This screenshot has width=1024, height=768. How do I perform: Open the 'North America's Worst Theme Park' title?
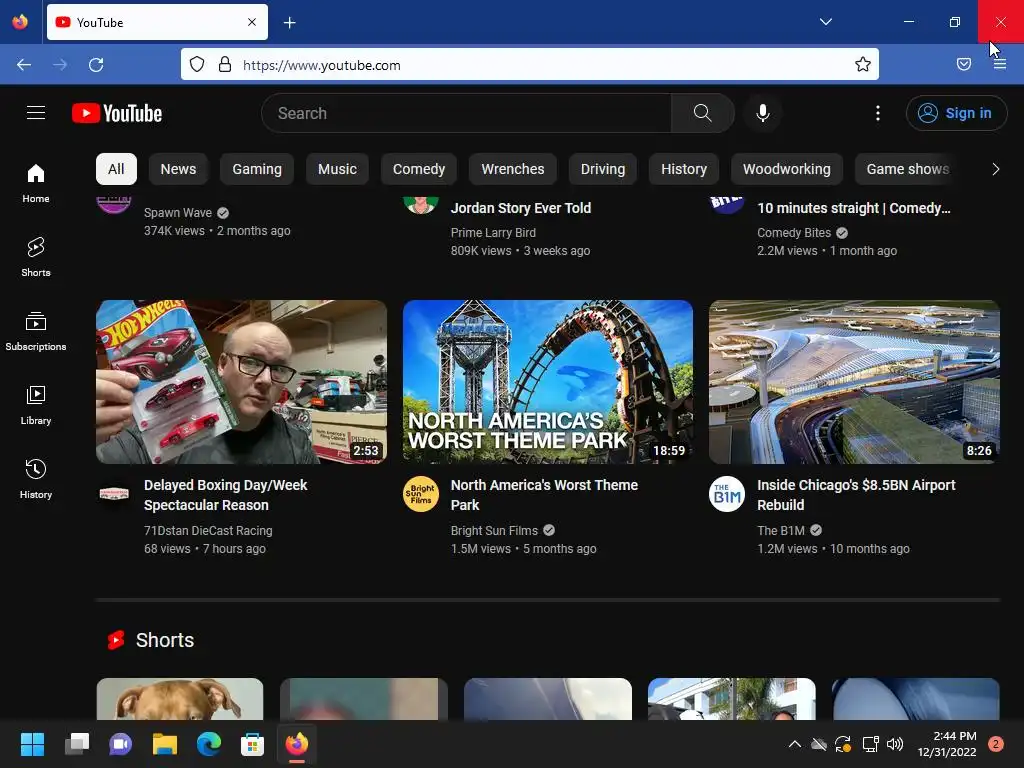tap(544, 495)
